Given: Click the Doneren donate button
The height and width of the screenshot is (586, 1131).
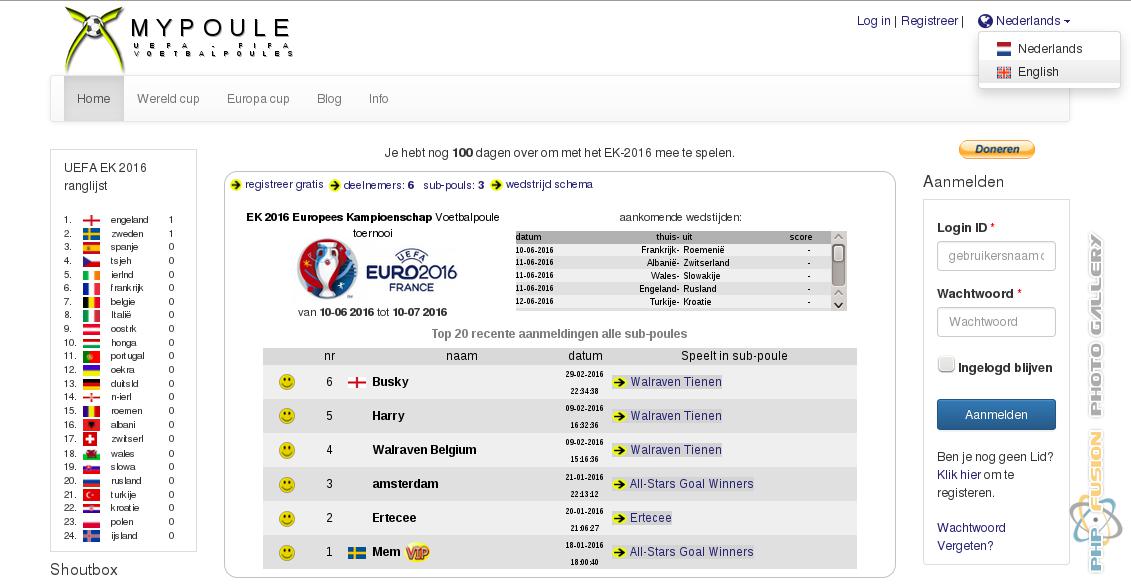Looking at the screenshot, I should [996, 149].
